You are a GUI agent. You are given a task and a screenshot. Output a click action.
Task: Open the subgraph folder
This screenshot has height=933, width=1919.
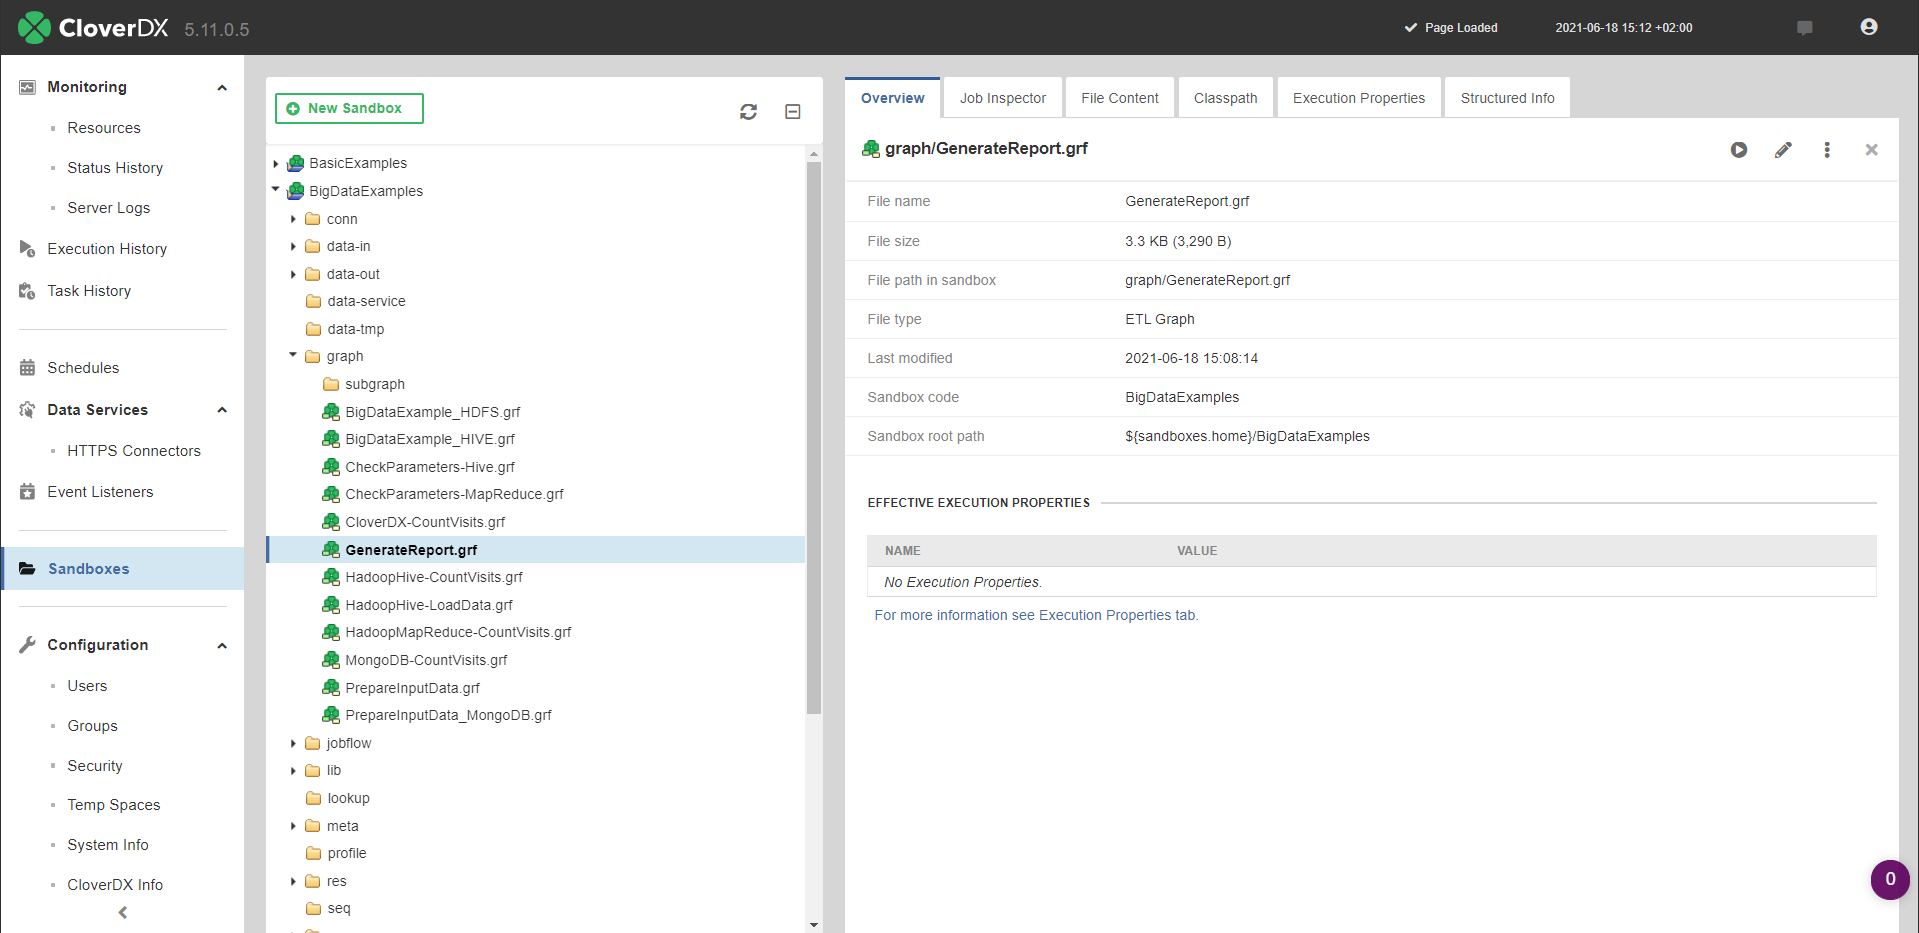(374, 384)
